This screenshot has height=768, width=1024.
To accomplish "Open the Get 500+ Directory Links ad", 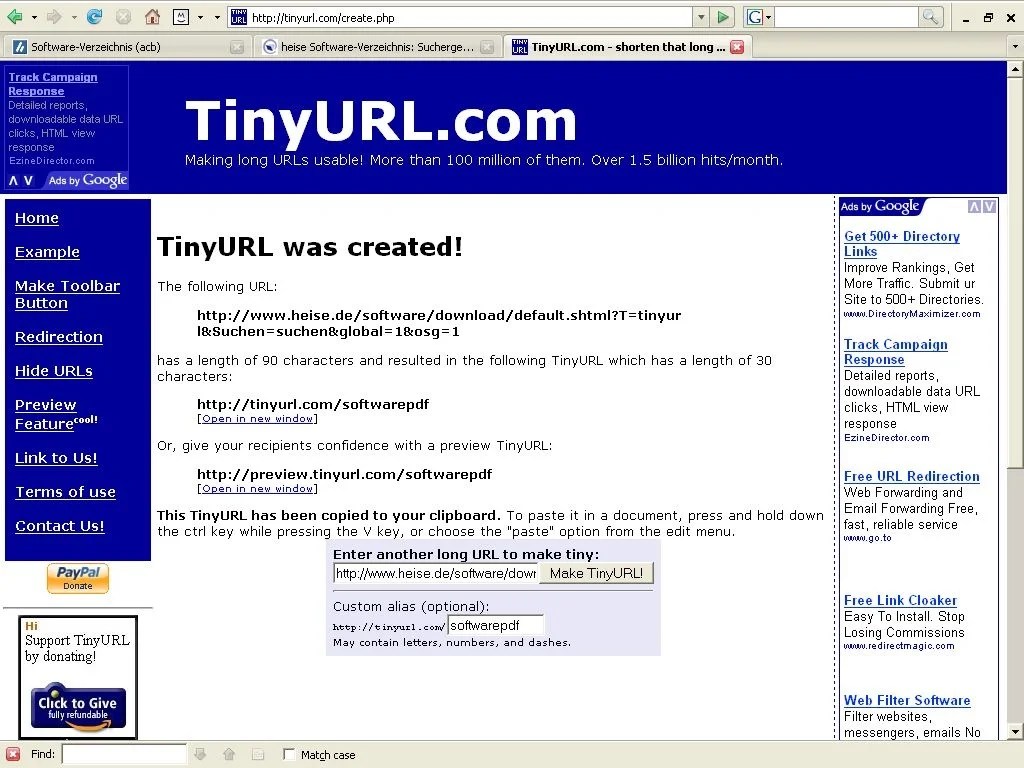I will tap(901, 244).
